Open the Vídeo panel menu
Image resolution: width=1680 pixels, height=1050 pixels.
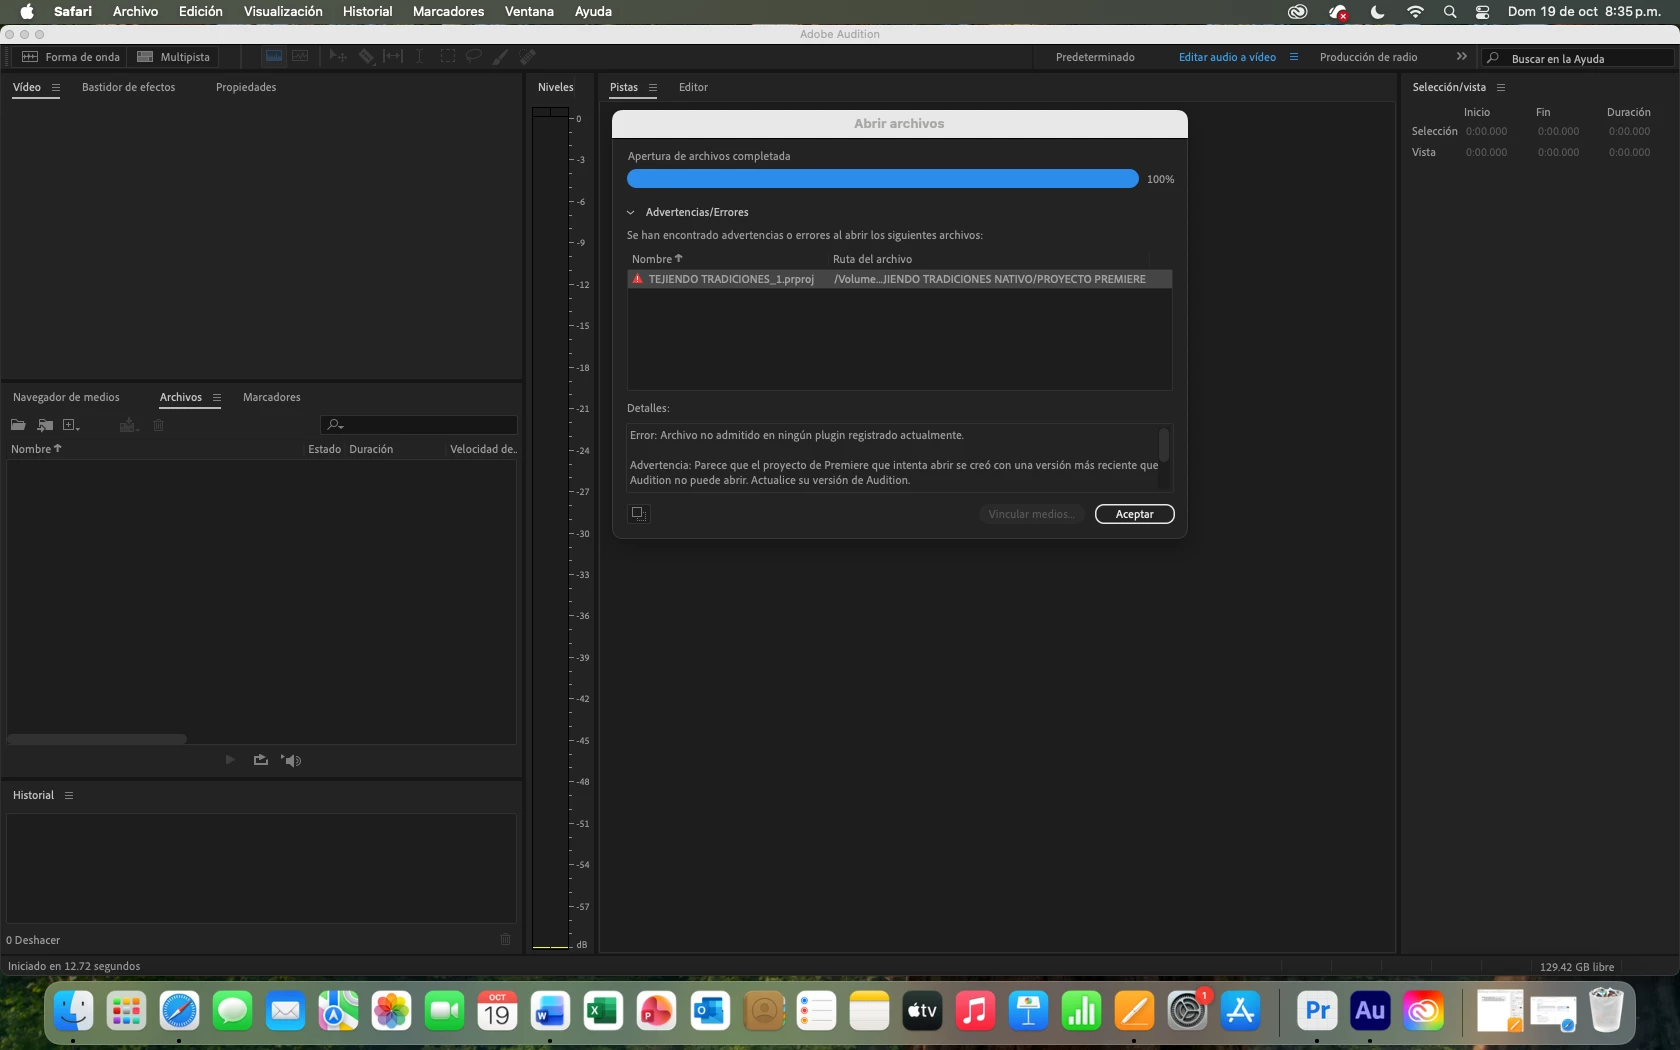[x=56, y=88]
